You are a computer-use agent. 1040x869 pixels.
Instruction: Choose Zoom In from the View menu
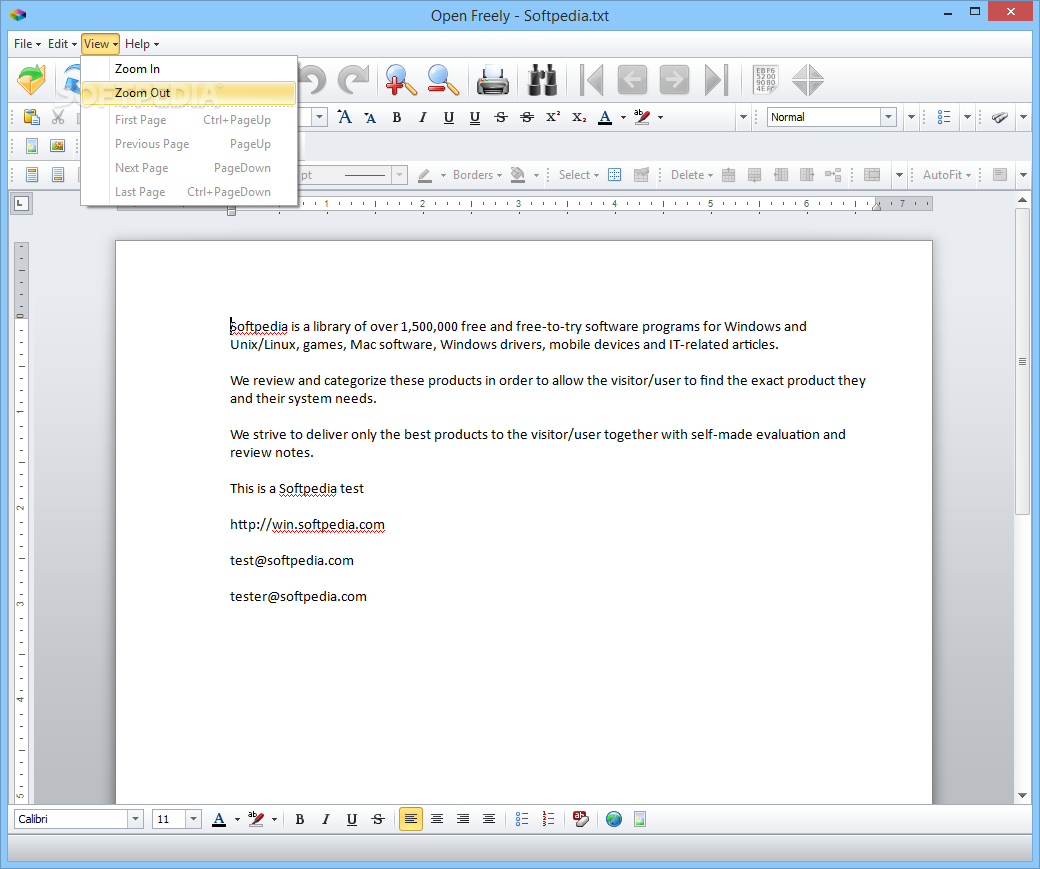point(189,69)
